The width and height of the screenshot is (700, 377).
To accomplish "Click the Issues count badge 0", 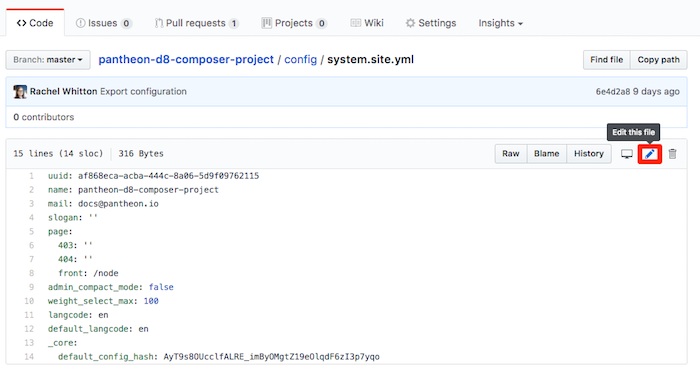I will (126, 23).
